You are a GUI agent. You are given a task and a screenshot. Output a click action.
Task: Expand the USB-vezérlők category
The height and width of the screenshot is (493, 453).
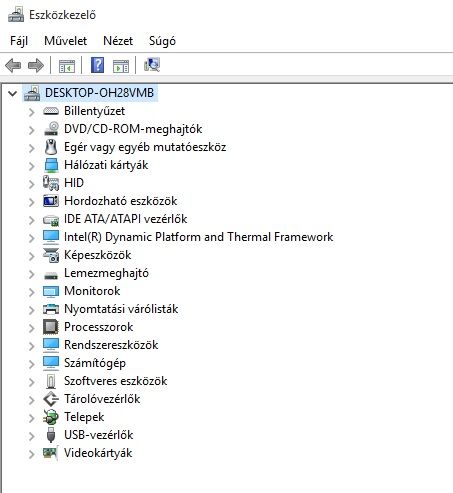click(31, 436)
